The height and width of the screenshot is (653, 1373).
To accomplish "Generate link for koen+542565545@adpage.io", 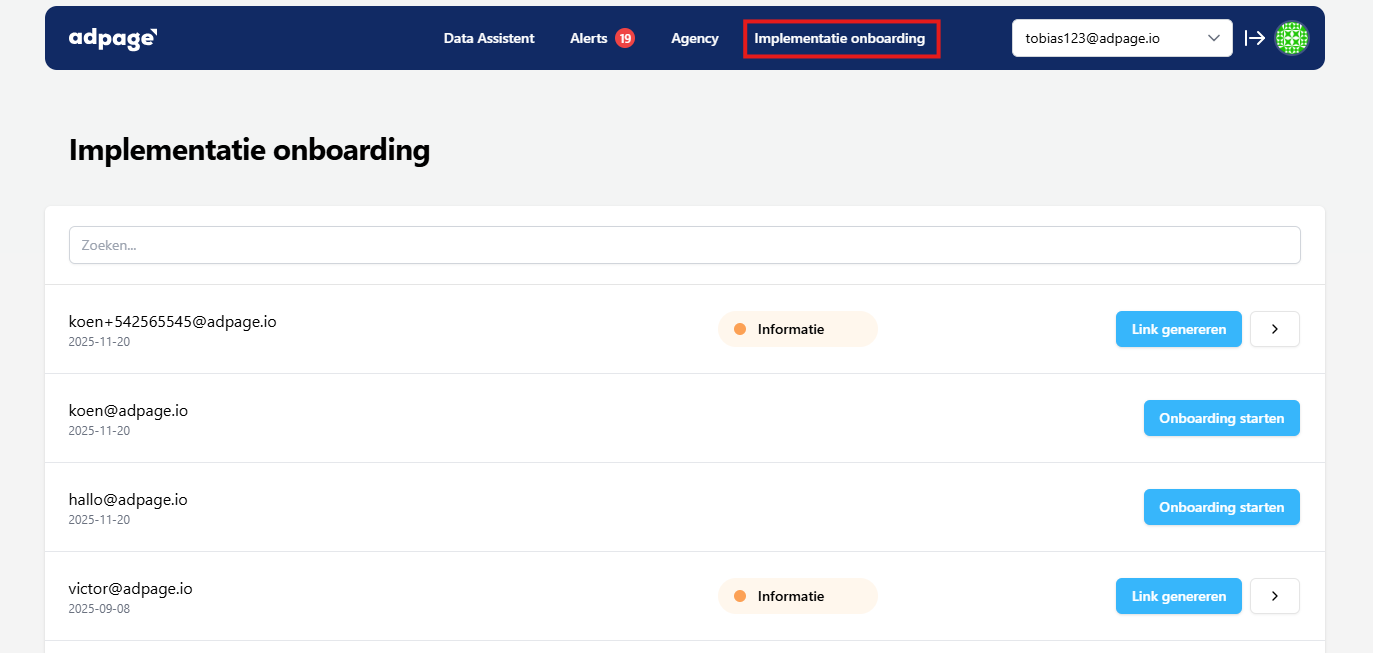I will click(1178, 329).
